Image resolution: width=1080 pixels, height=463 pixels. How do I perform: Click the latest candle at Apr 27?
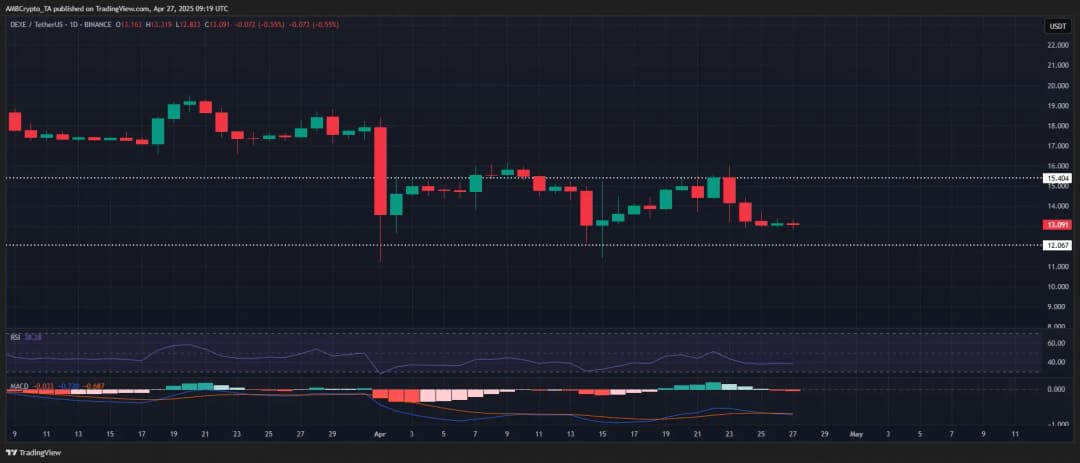point(793,224)
